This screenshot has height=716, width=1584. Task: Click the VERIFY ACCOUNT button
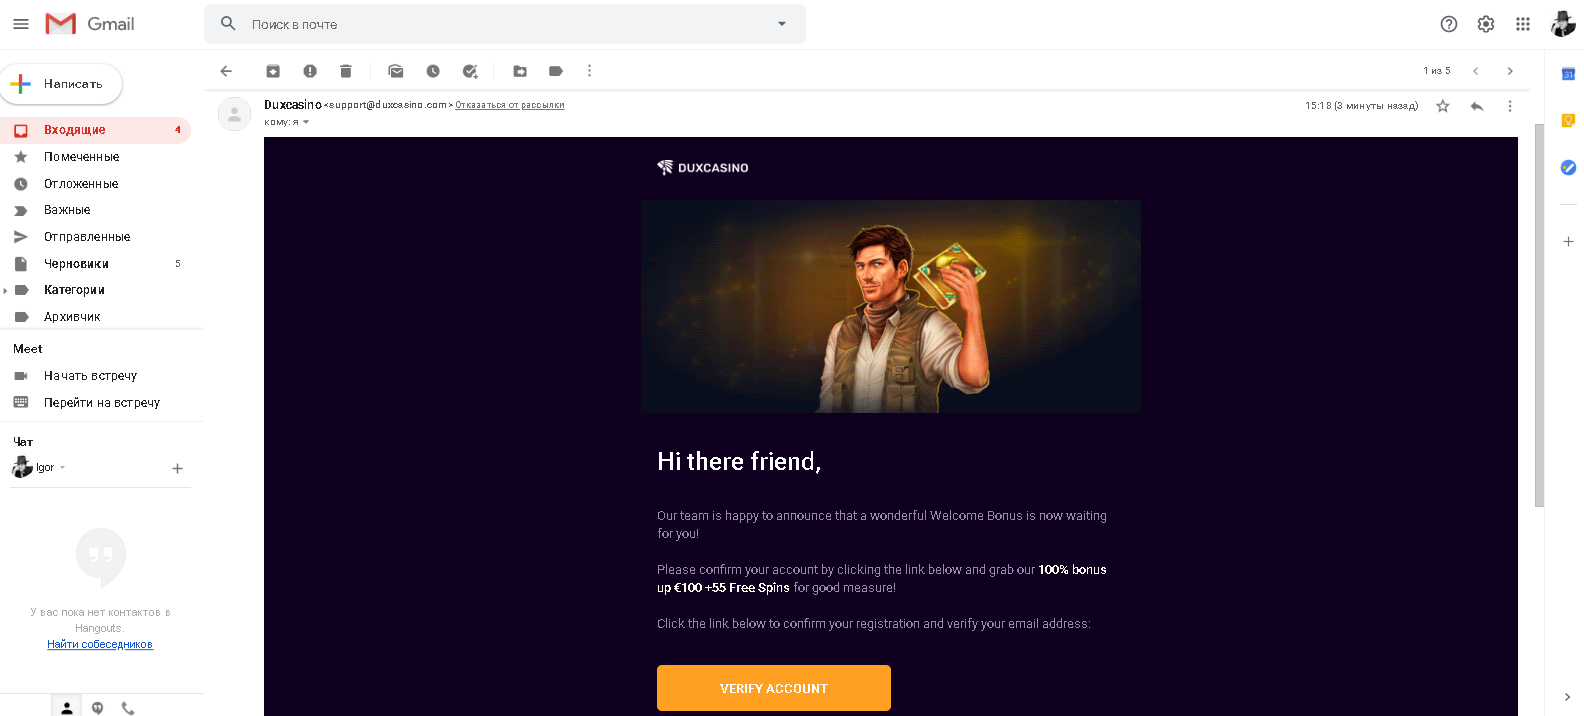(x=773, y=688)
